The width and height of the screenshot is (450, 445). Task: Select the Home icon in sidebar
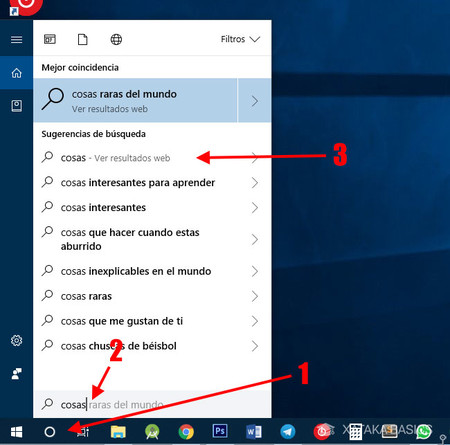pyautogui.click(x=16, y=73)
